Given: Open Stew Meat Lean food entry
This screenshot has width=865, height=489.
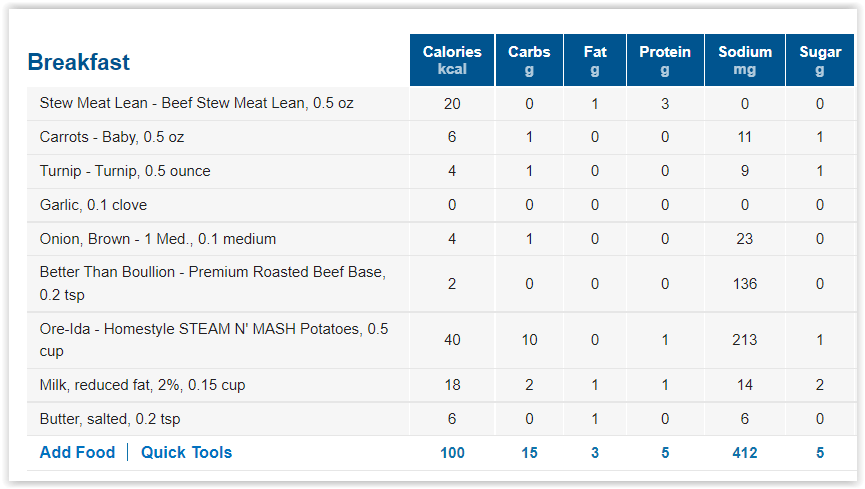Looking at the screenshot, I should [x=196, y=103].
